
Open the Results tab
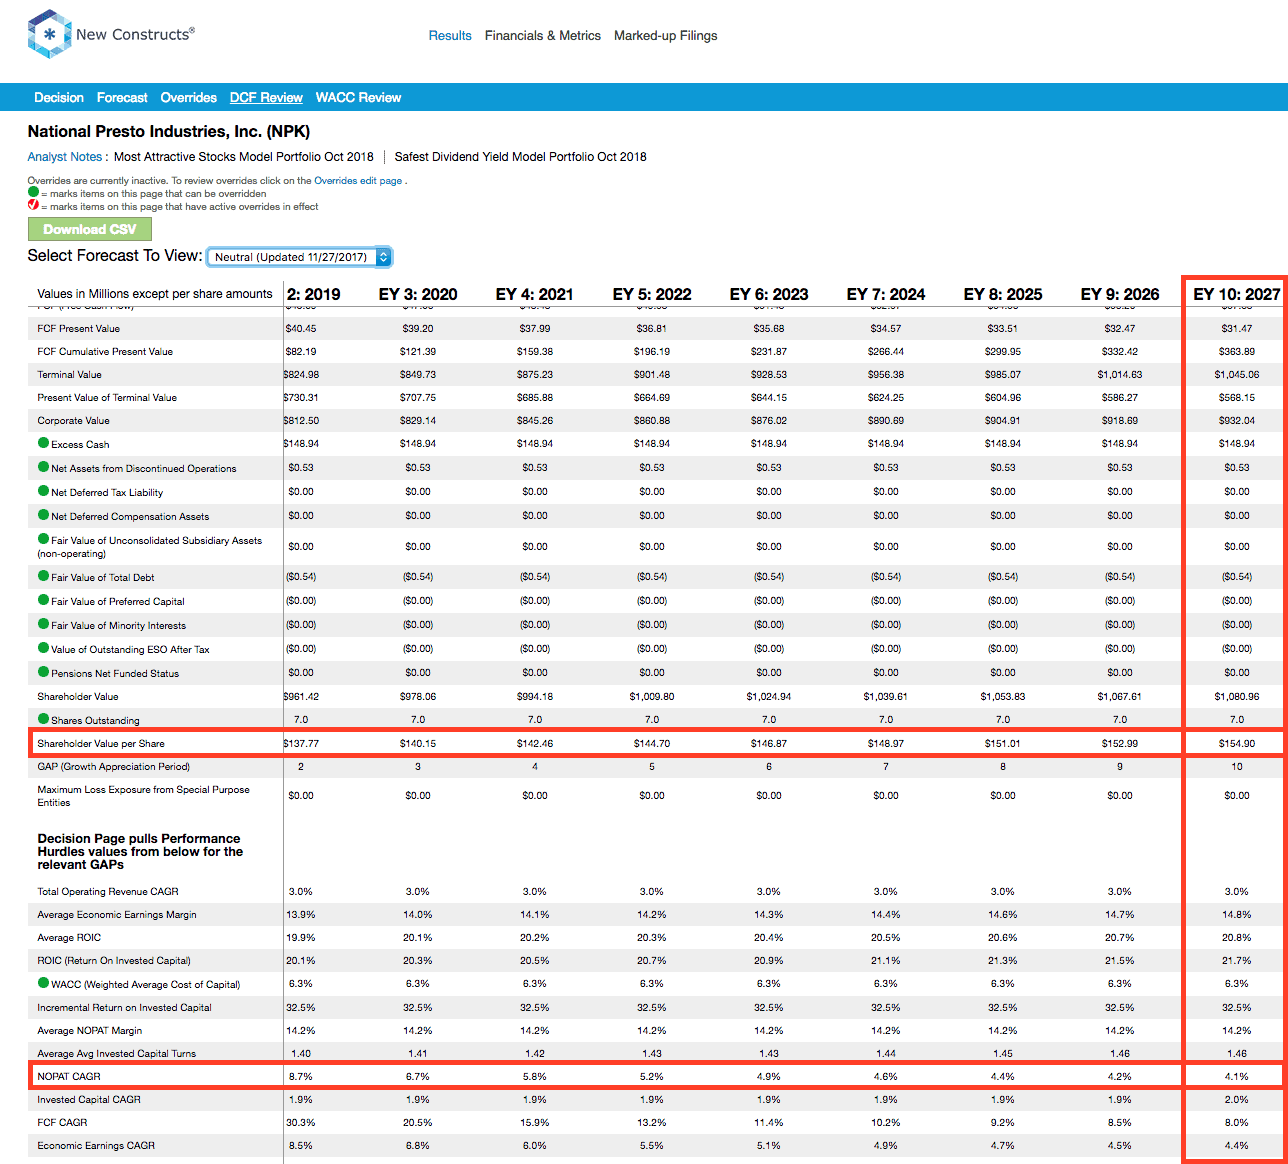click(x=450, y=35)
